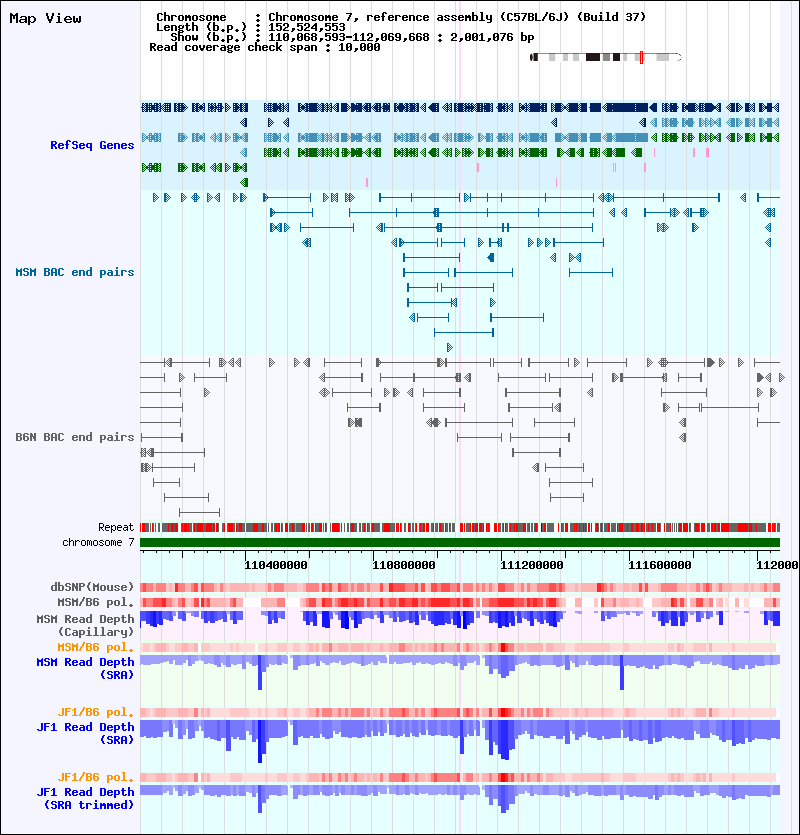
Task: Click the Chromosome 7 reference assembly text
Action: click(x=457, y=17)
